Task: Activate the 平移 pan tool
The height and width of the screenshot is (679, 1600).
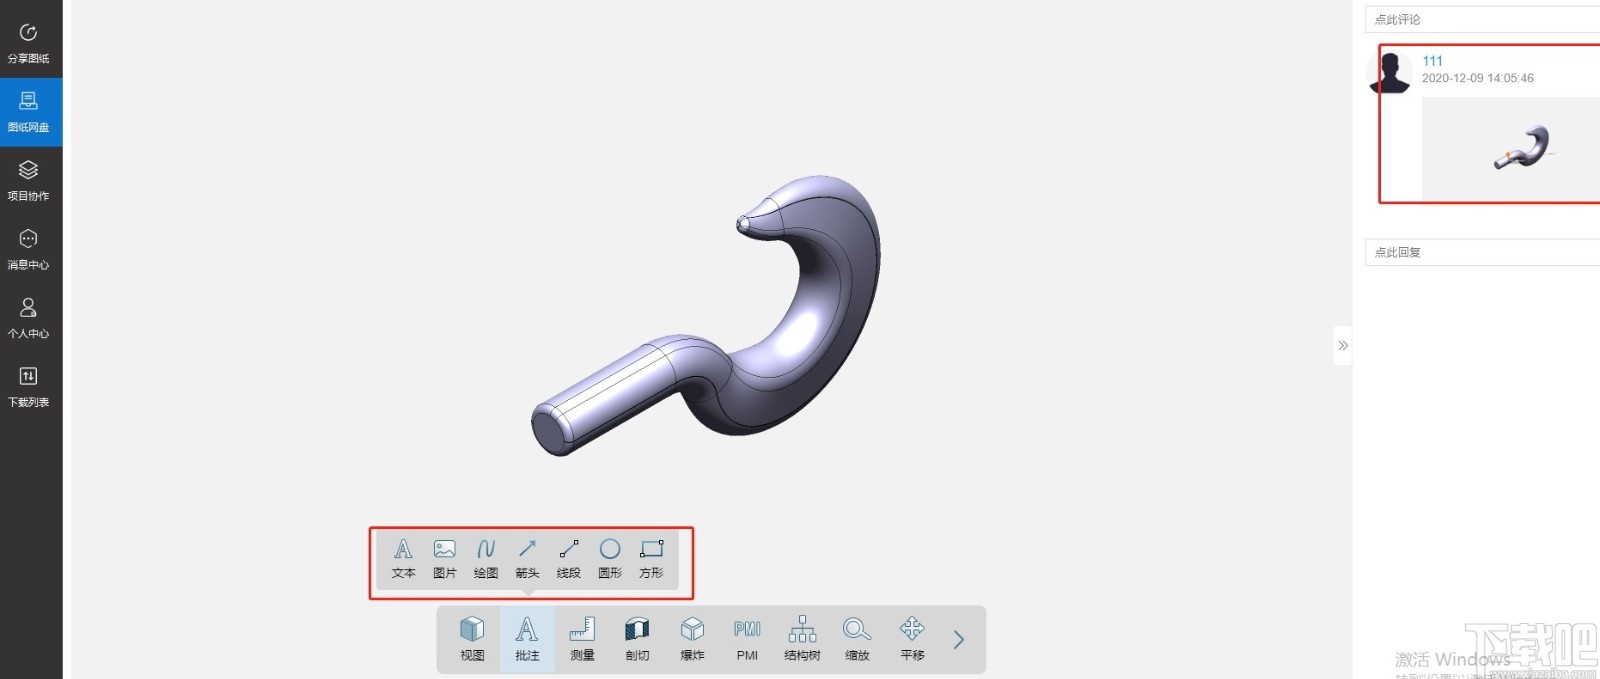Action: coord(912,639)
